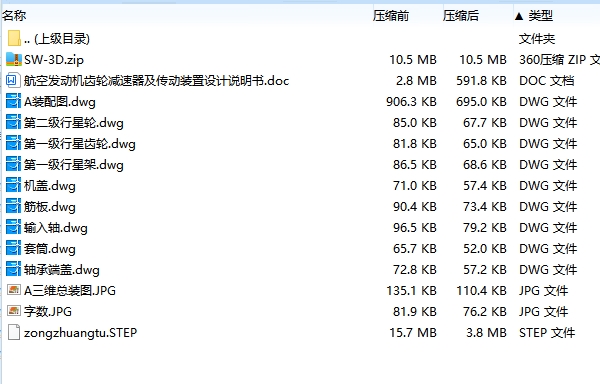Select file name 轴承端盖.dwg

pos(62,270)
